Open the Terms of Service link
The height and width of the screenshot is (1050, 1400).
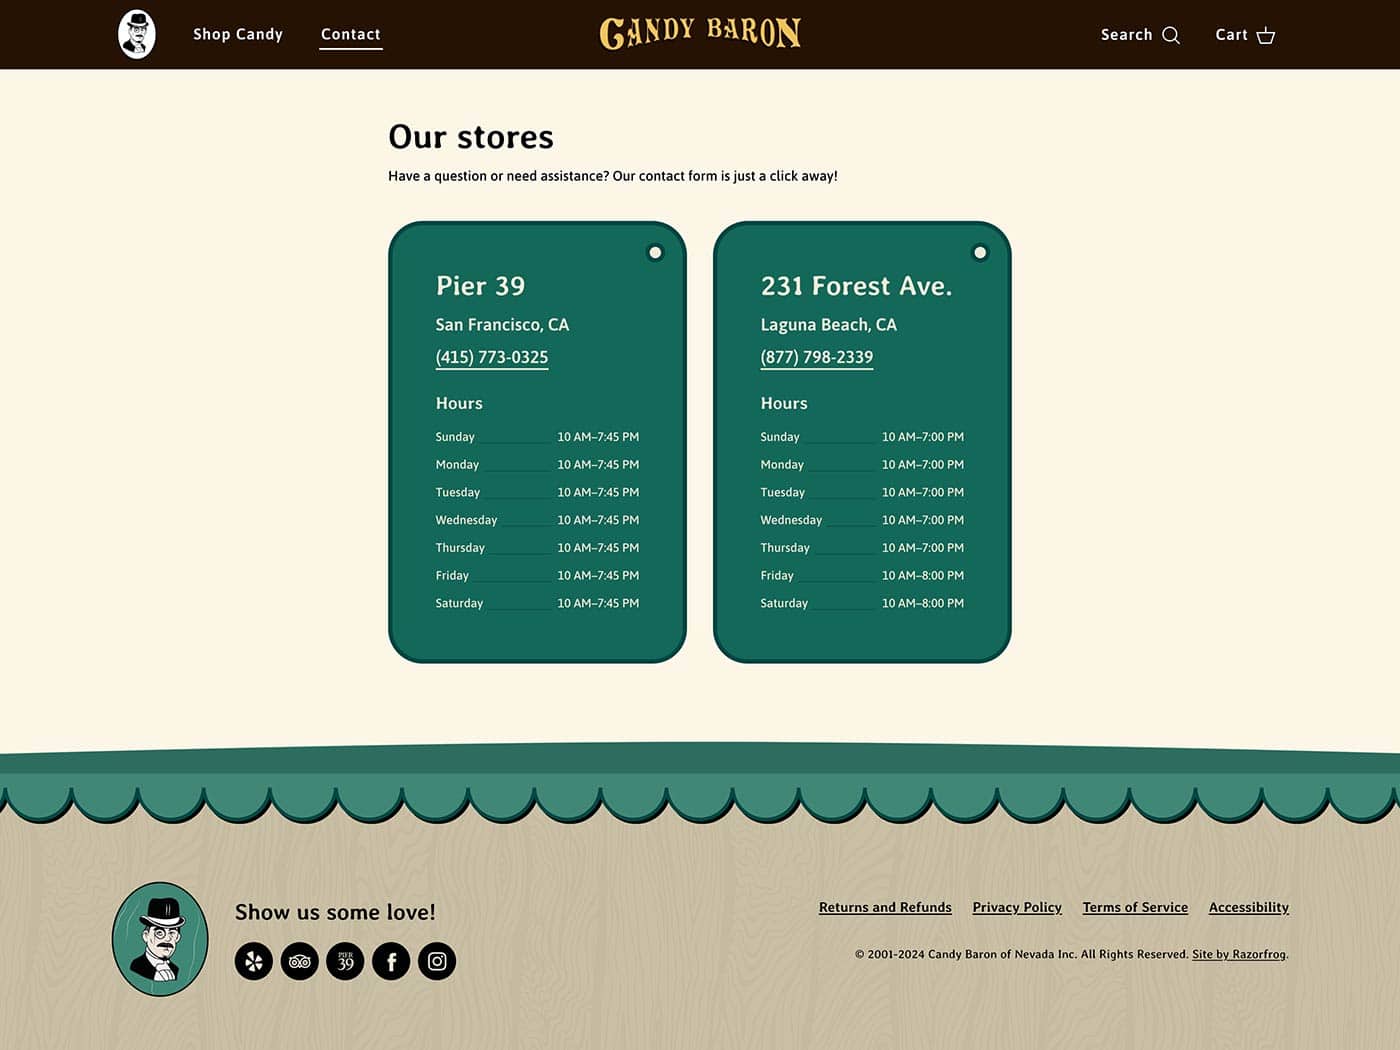pos(1135,907)
